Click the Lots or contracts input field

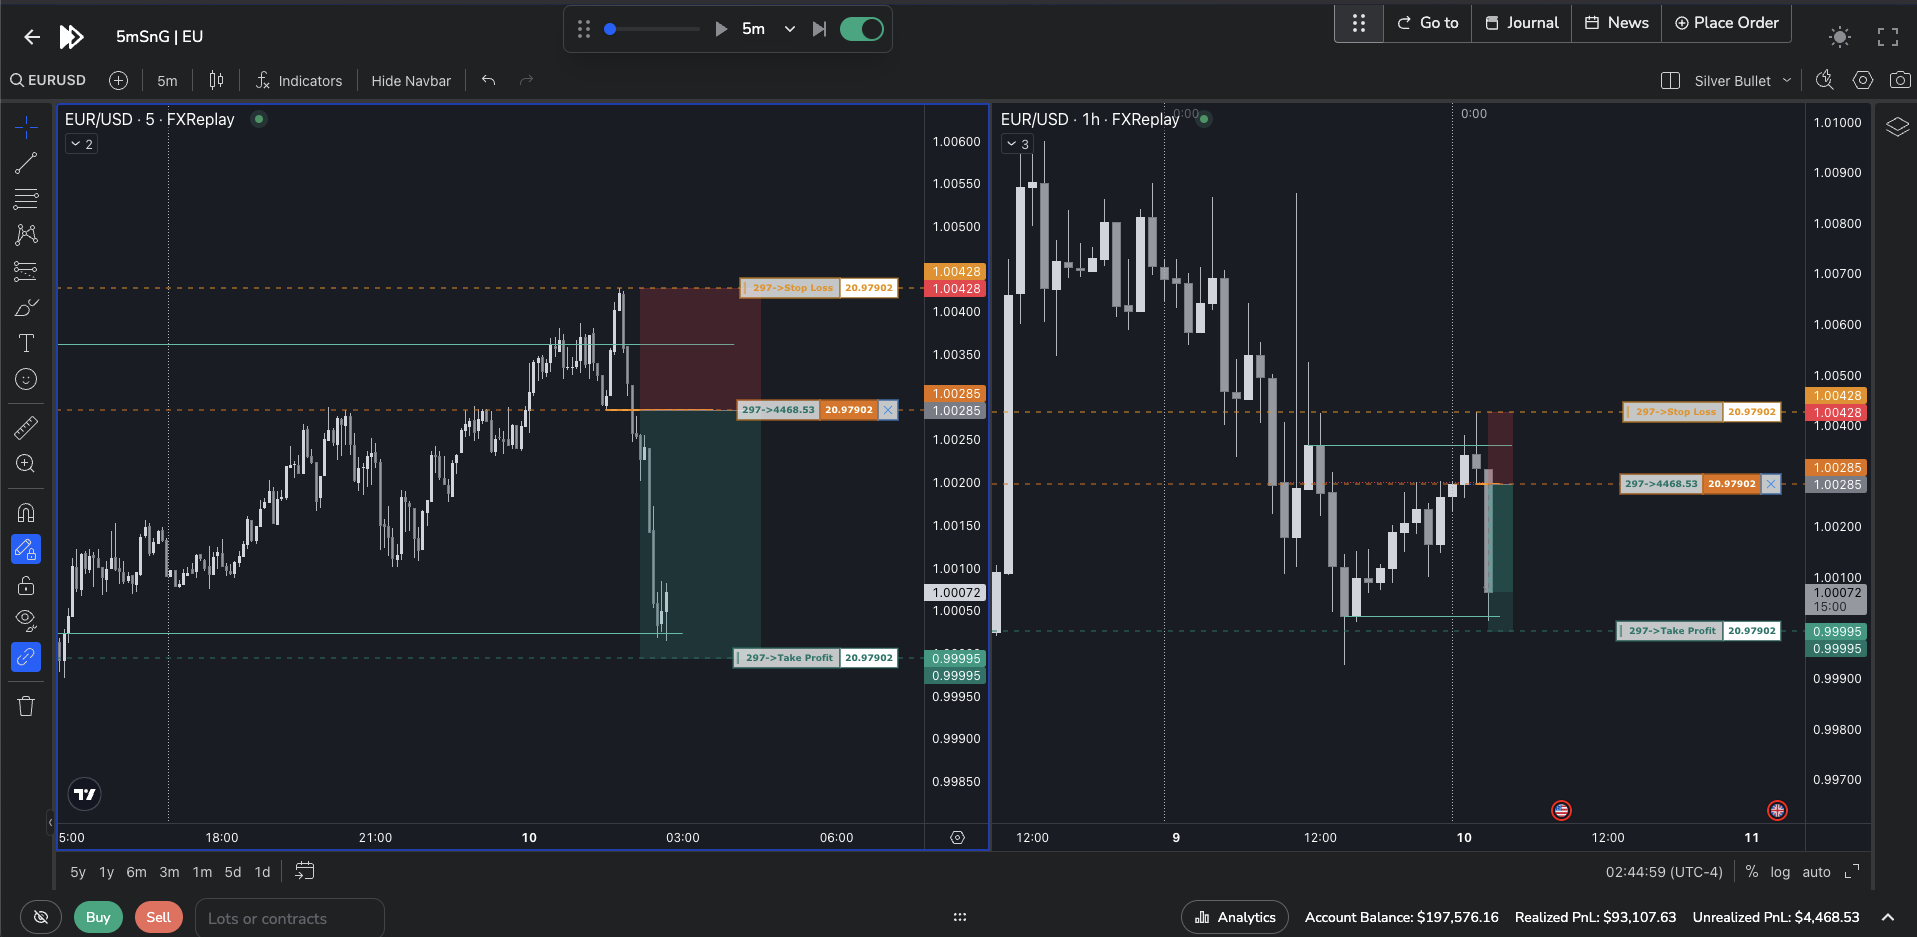(289, 917)
